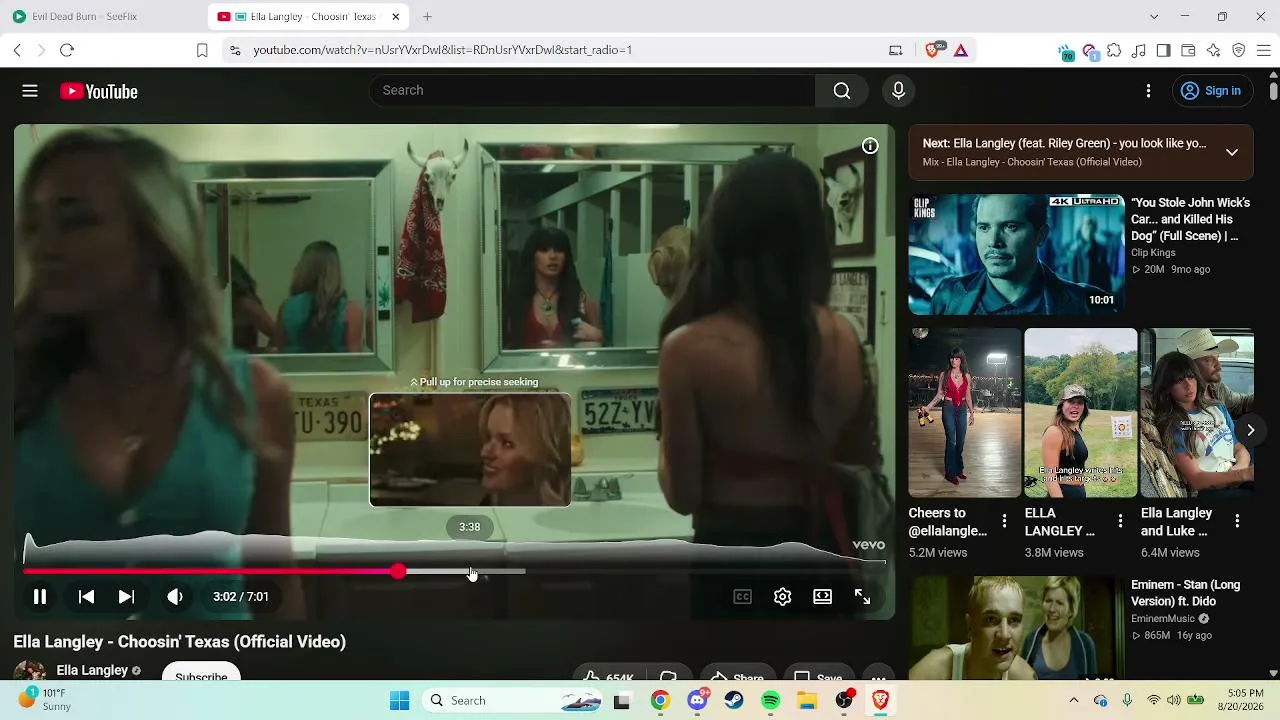1280x720 pixels.
Task: Go back to the previous page
Action: [17, 50]
